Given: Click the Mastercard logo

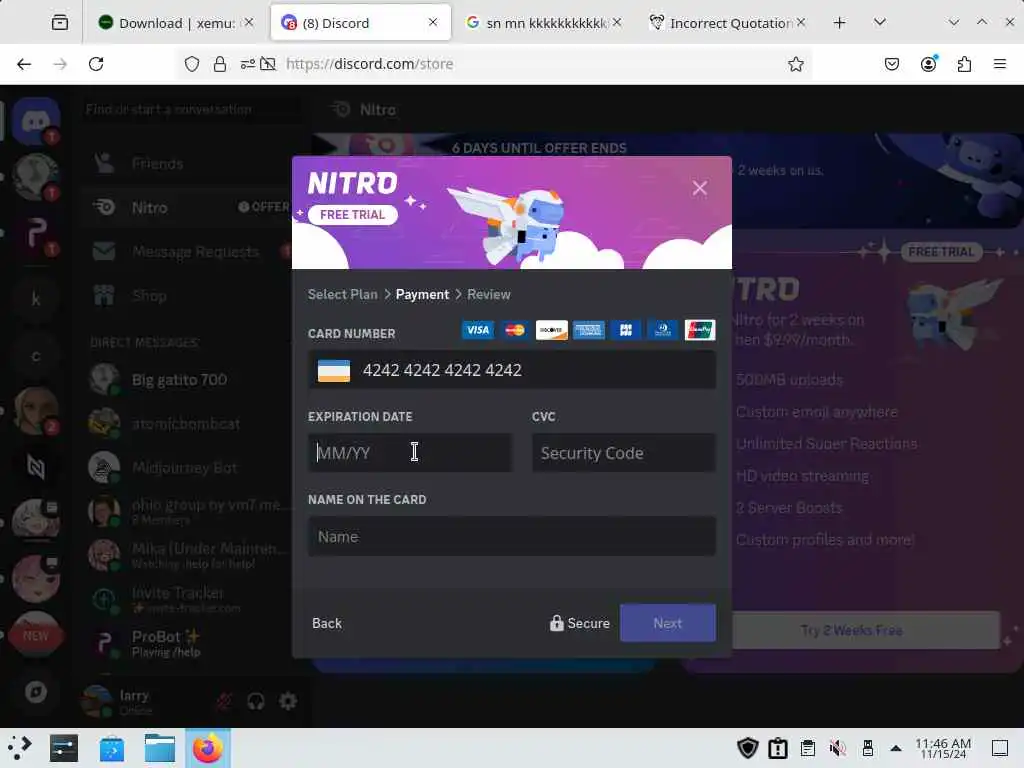Looking at the screenshot, I should [515, 330].
